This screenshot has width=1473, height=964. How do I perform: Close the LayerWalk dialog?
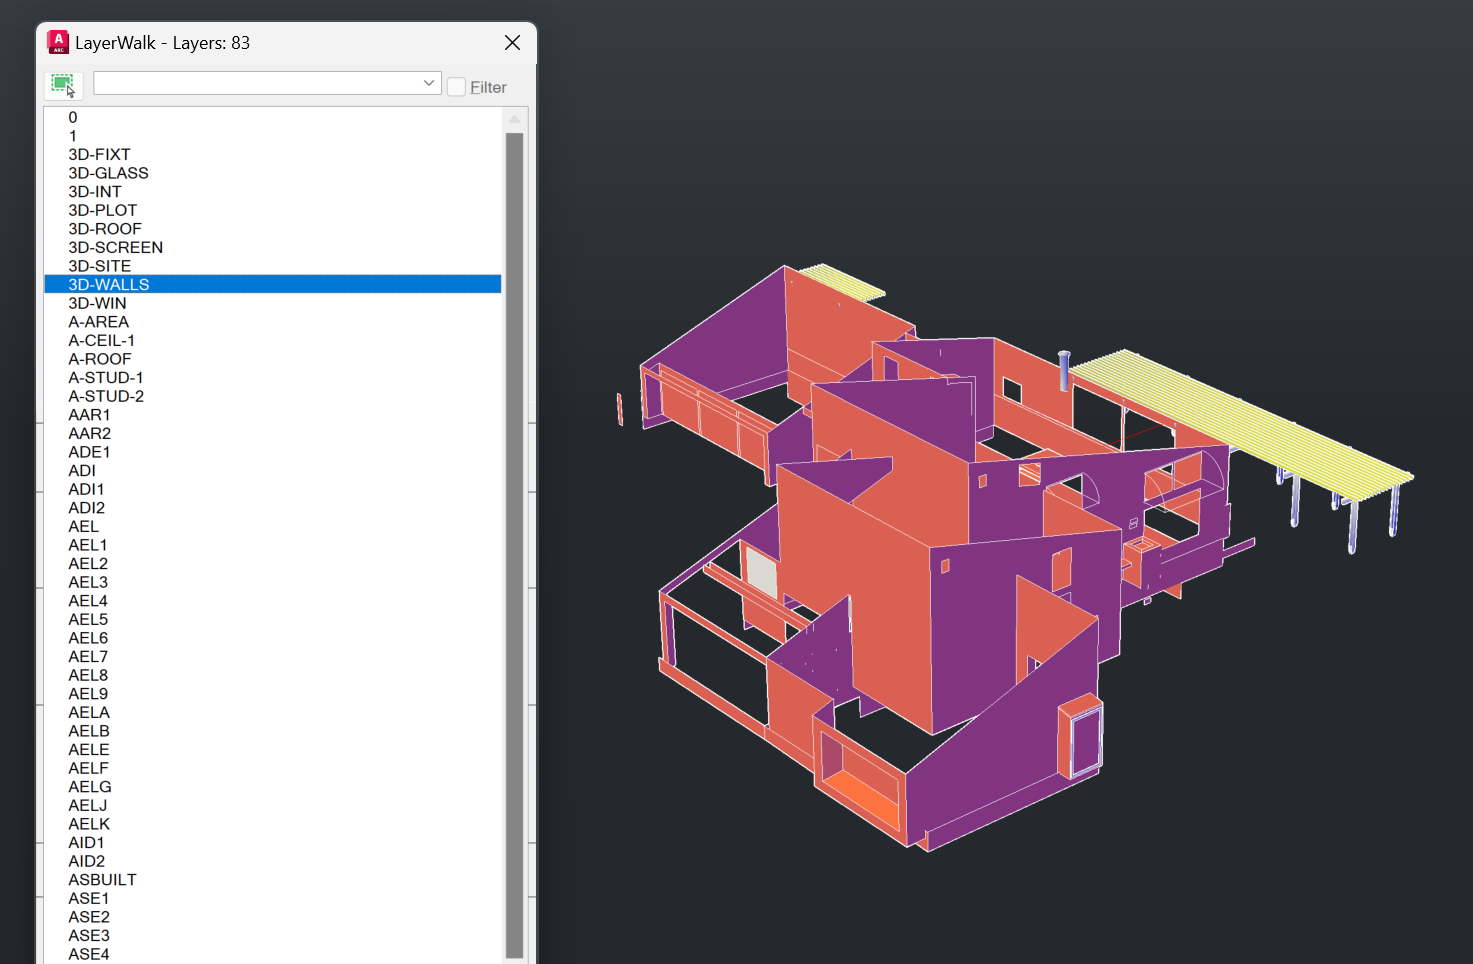click(512, 43)
